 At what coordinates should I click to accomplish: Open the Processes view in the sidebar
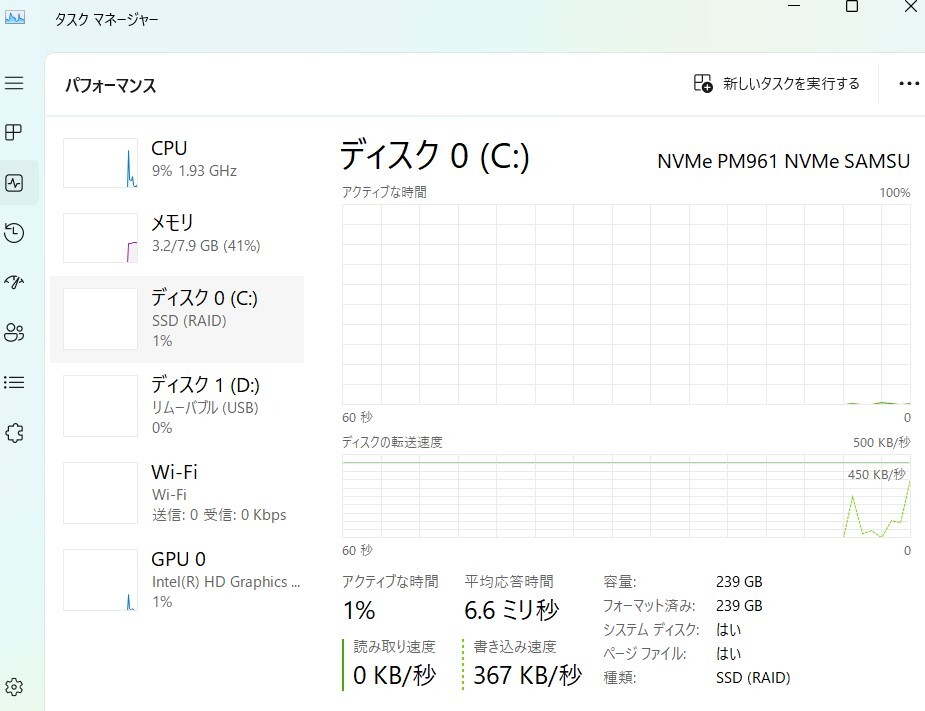point(15,132)
